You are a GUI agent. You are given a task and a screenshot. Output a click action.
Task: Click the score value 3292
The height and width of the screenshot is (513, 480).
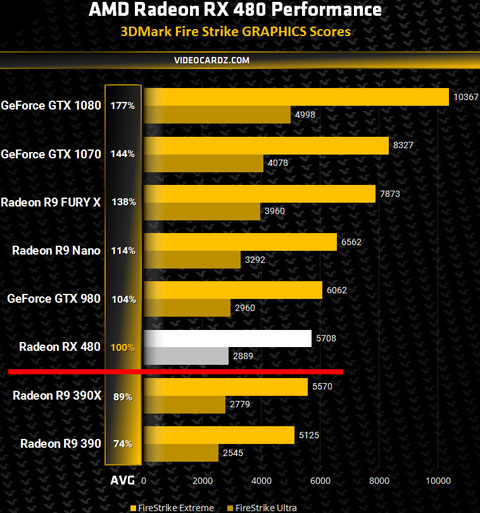pyautogui.click(x=255, y=260)
